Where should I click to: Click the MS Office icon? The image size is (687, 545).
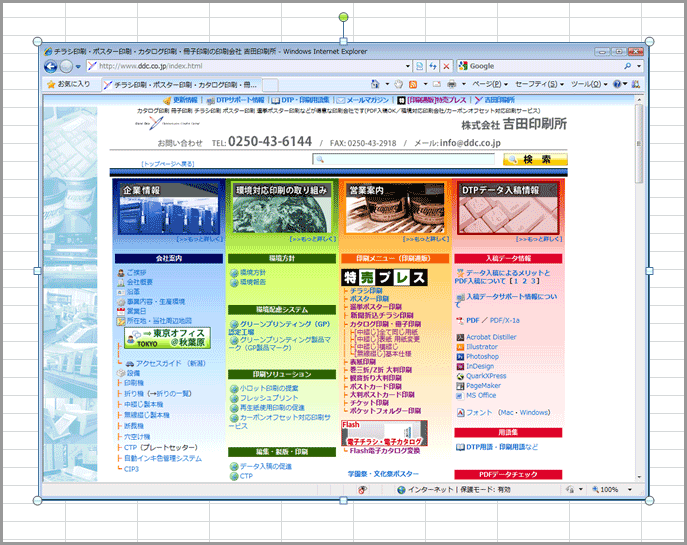coord(459,396)
